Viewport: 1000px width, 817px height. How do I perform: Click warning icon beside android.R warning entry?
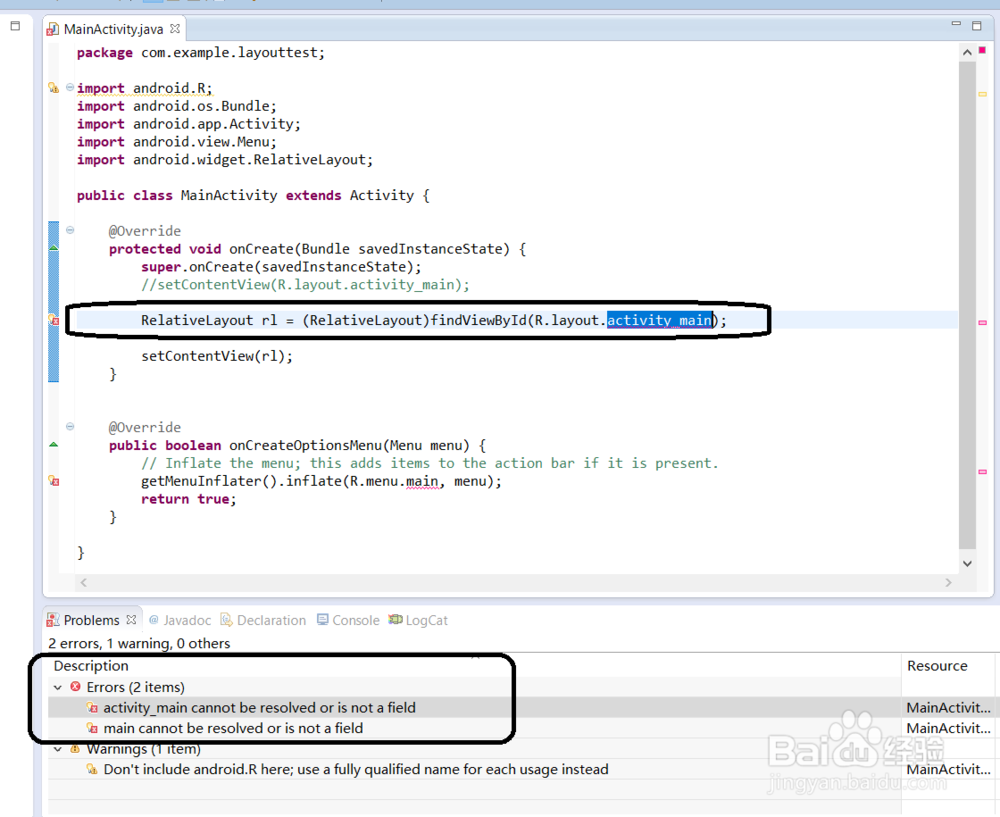pyautogui.click(x=92, y=769)
